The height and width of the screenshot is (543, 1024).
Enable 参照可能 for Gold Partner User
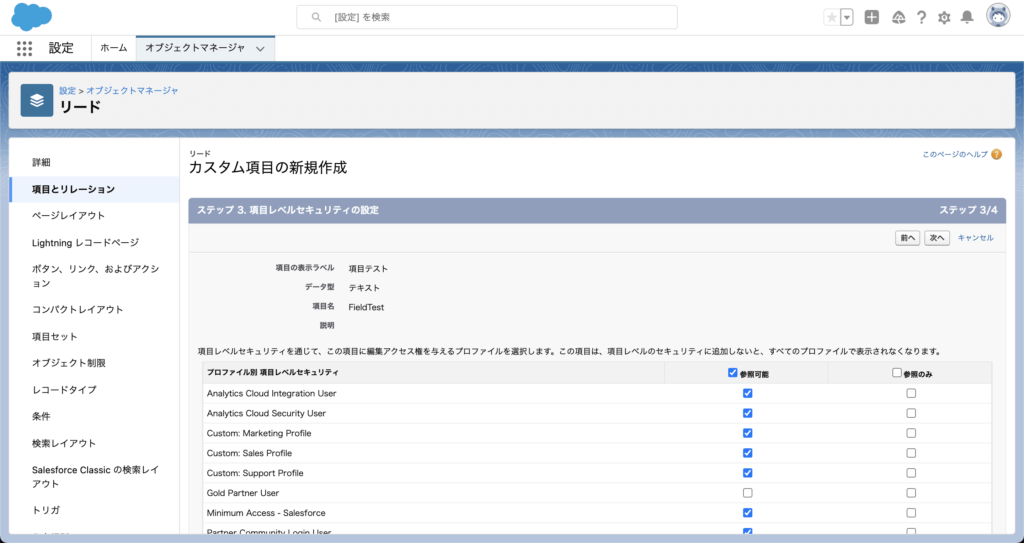pos(747,493)
